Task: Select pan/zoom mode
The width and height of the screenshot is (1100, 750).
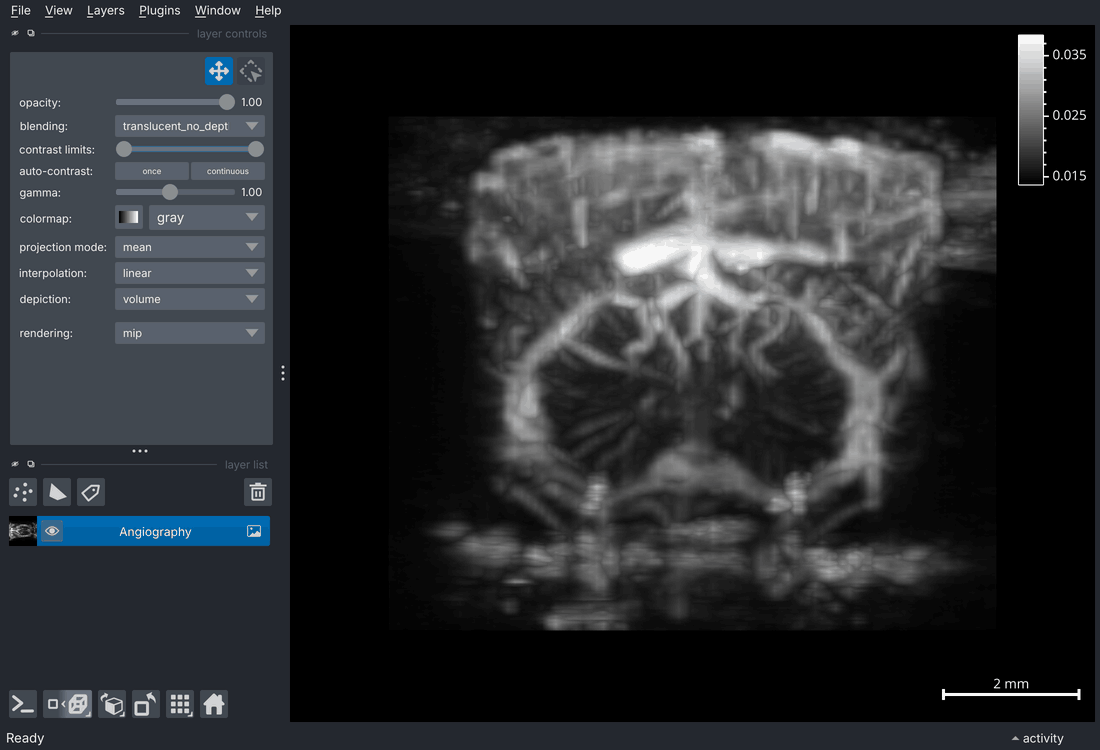Action: (218, 71)
